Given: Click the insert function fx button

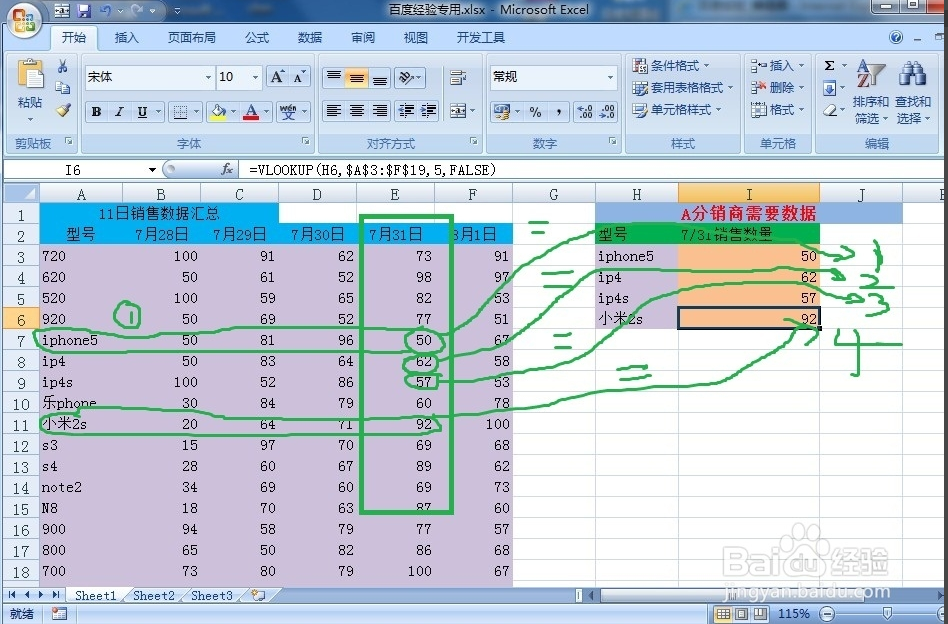Looking at the screenshot, I should (x=227, y=169).
